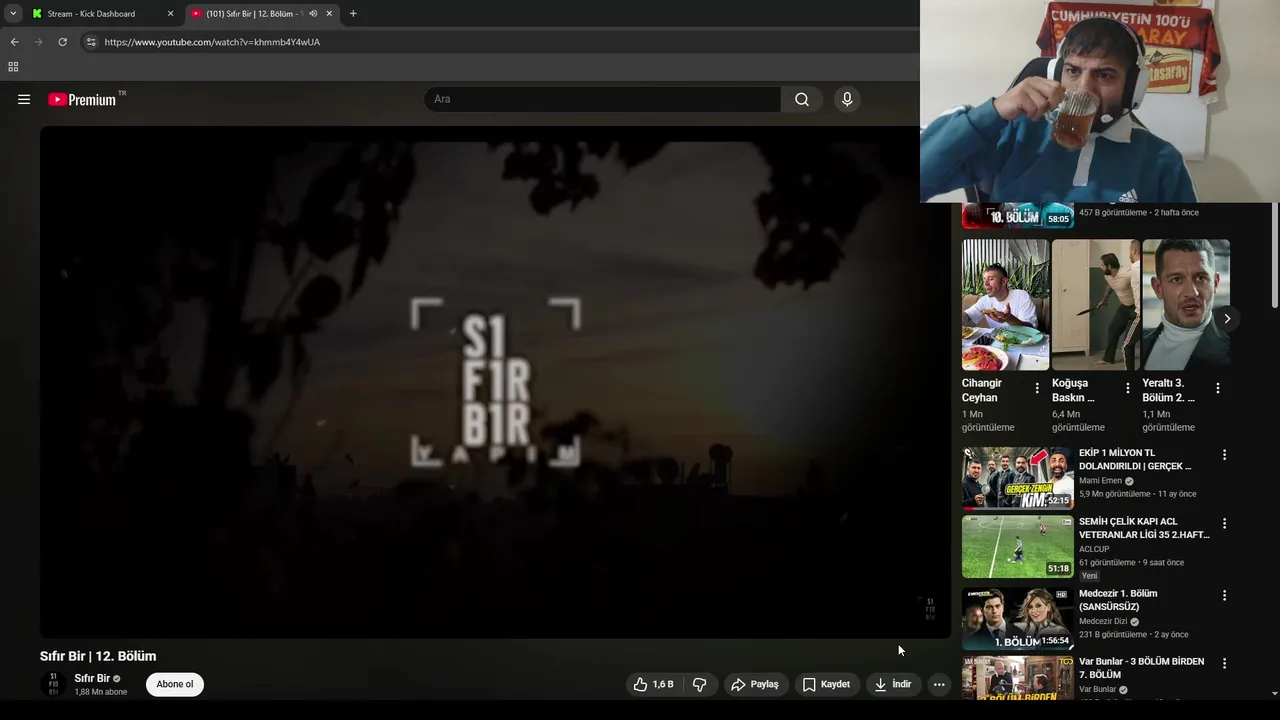Open the apps grid icon in bookmarks bar
The image size is (1280, 720).
pyautogui.click(x=13, y=67)
